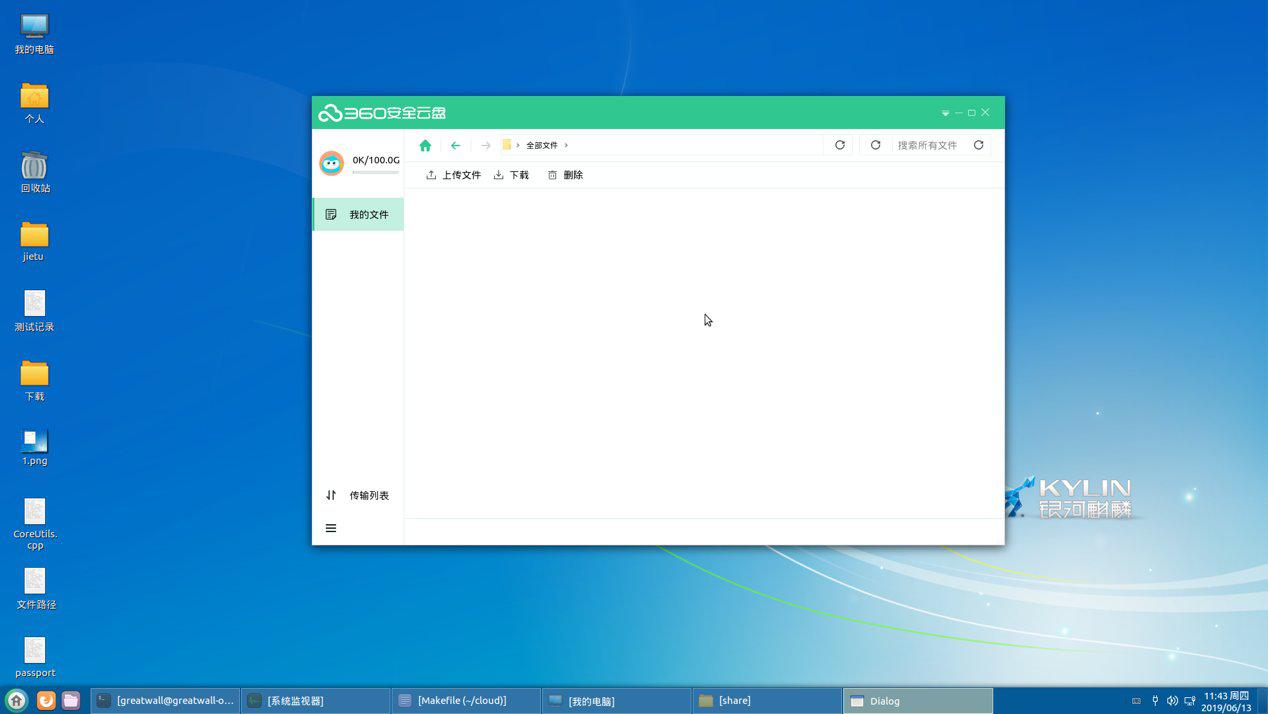This screenshot has width=1268, height=714.
Task: Open 传输列表 transfer list
Action: (358, 495)
